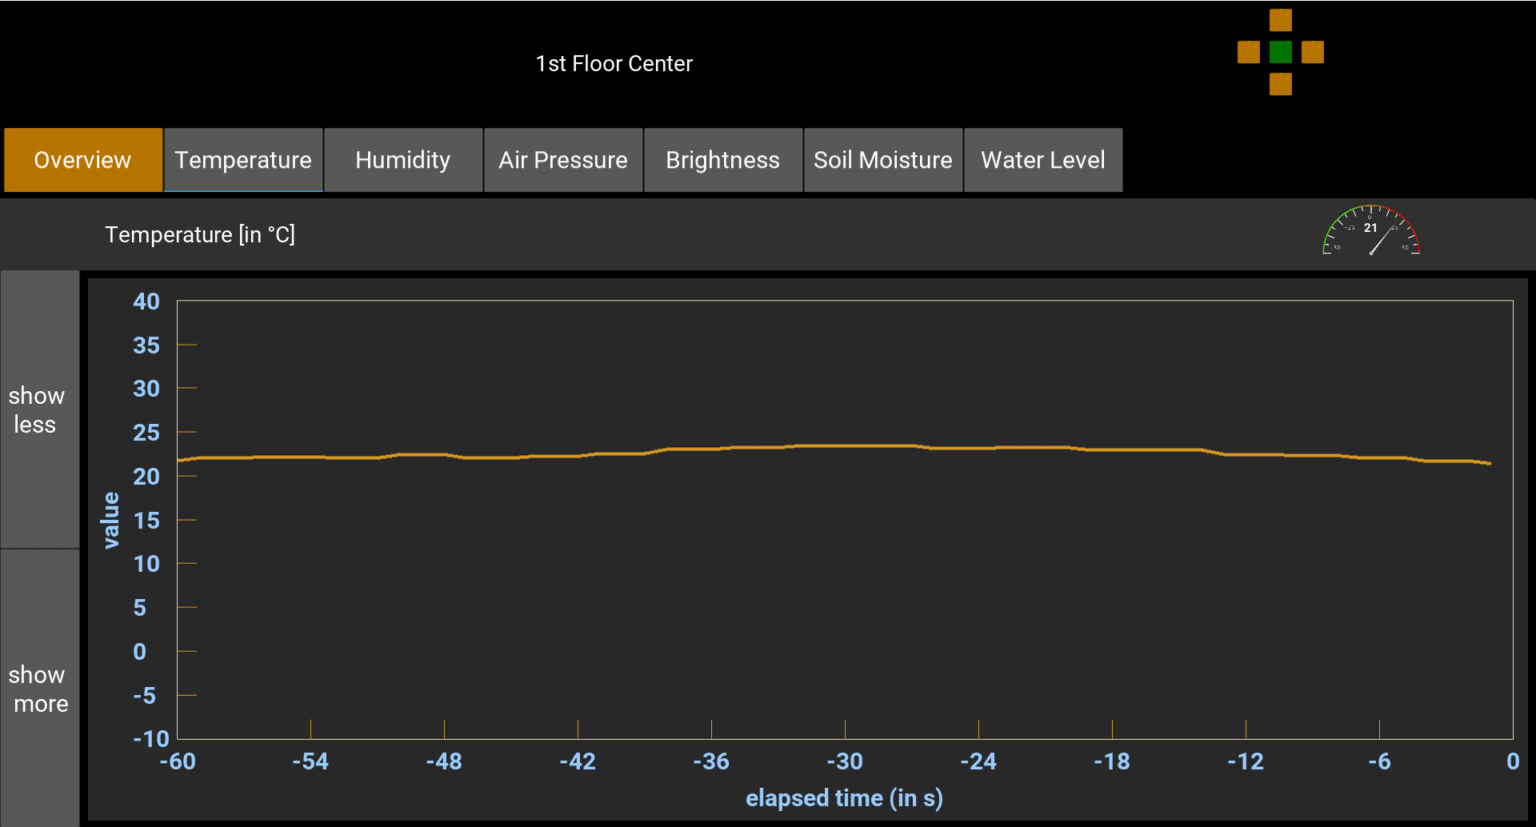The height and width of the screenshot is (827, 1536).
Task: Click the Temperature [in °C] heading
Action: tap(200, 235)
